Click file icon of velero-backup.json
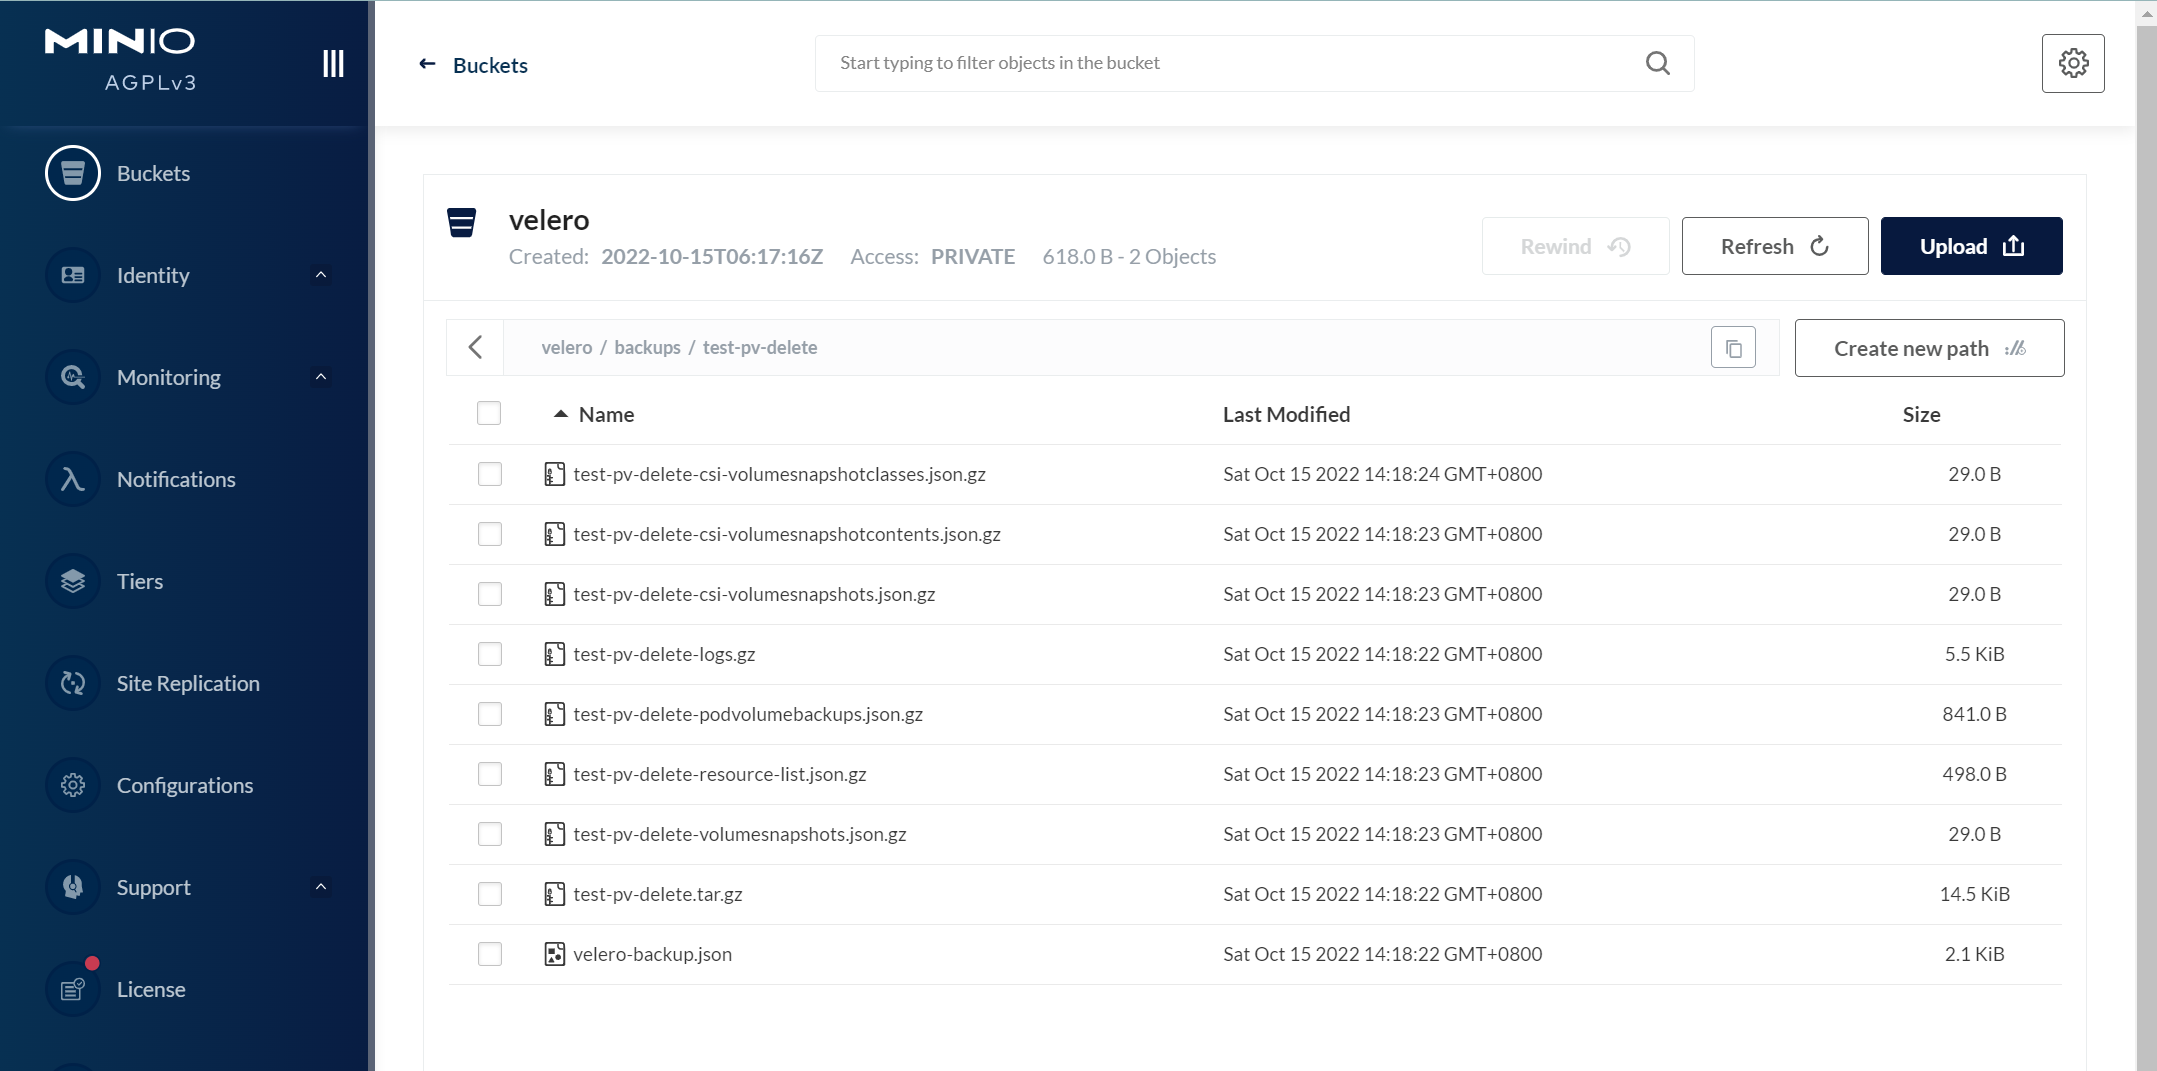This screenshot has width=2157, height=1071. [x=554, y=954]
